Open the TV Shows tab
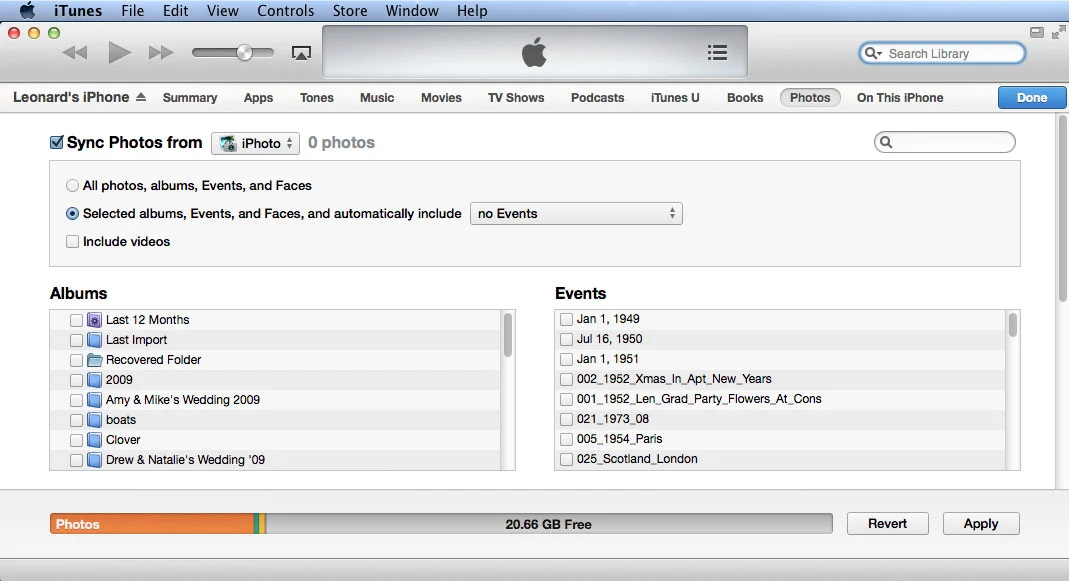 point(516,98)
